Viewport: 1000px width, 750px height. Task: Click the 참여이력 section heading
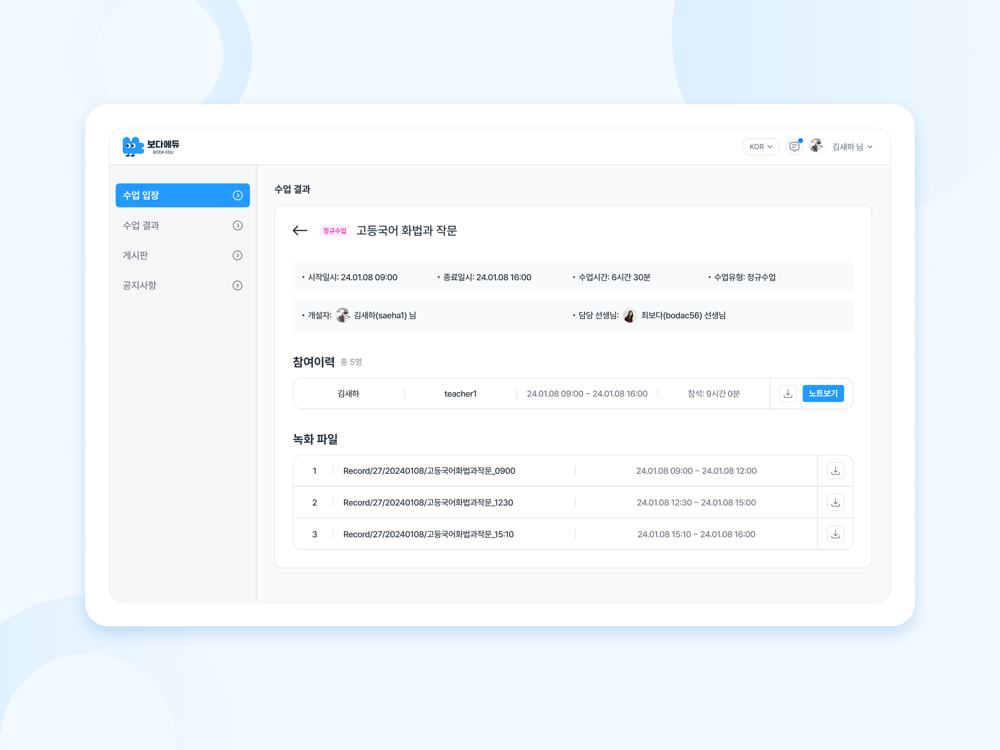click(x=313, y=362)
